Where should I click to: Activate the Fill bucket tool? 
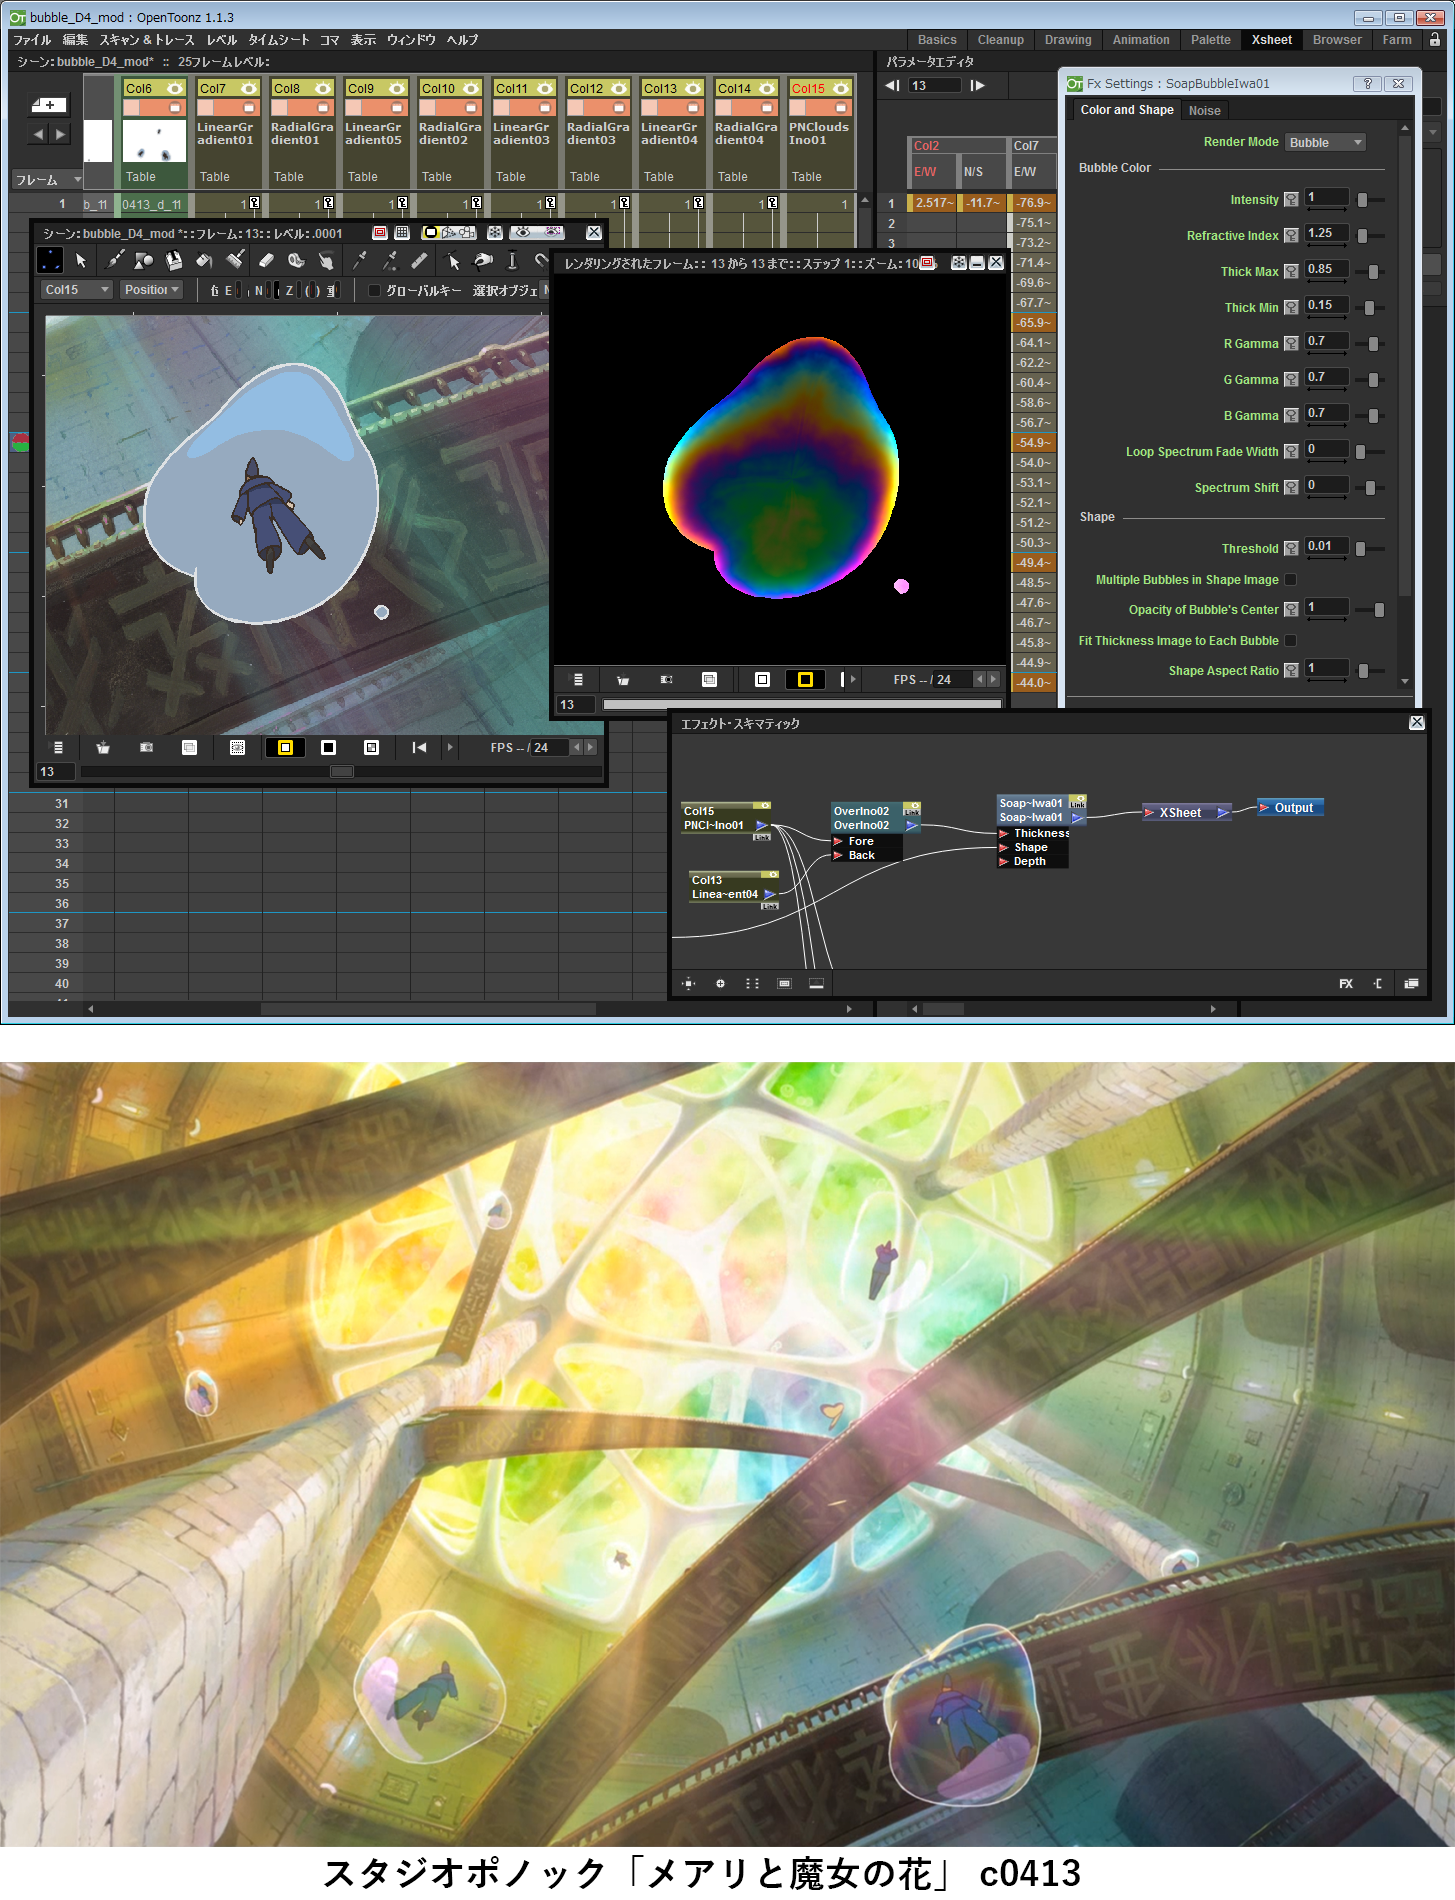[204, 261]
